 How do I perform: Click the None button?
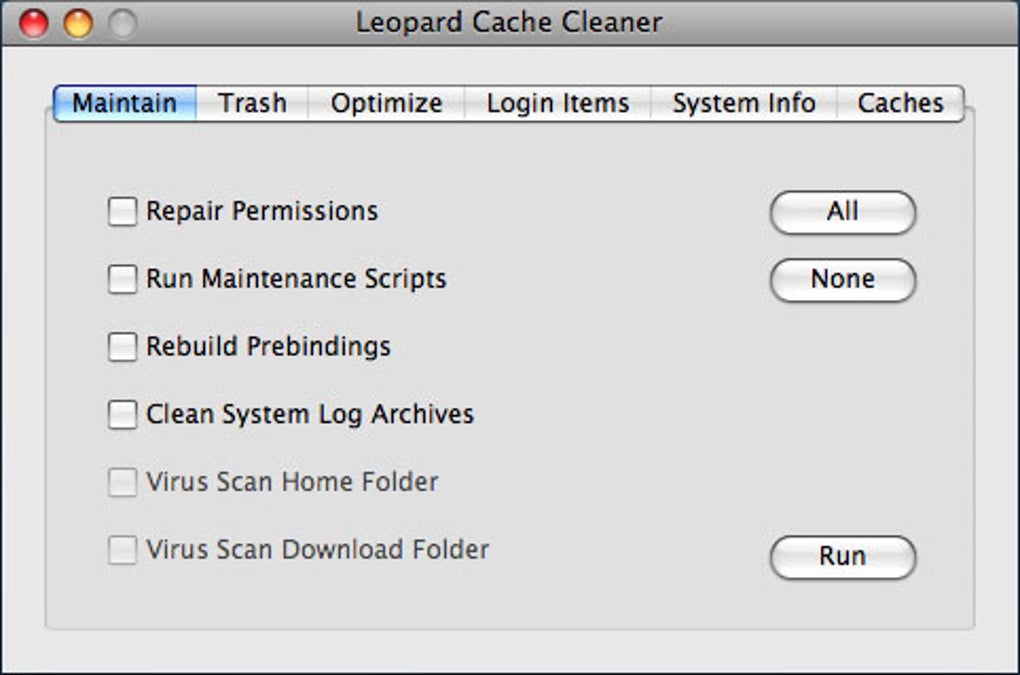(842, 280)
